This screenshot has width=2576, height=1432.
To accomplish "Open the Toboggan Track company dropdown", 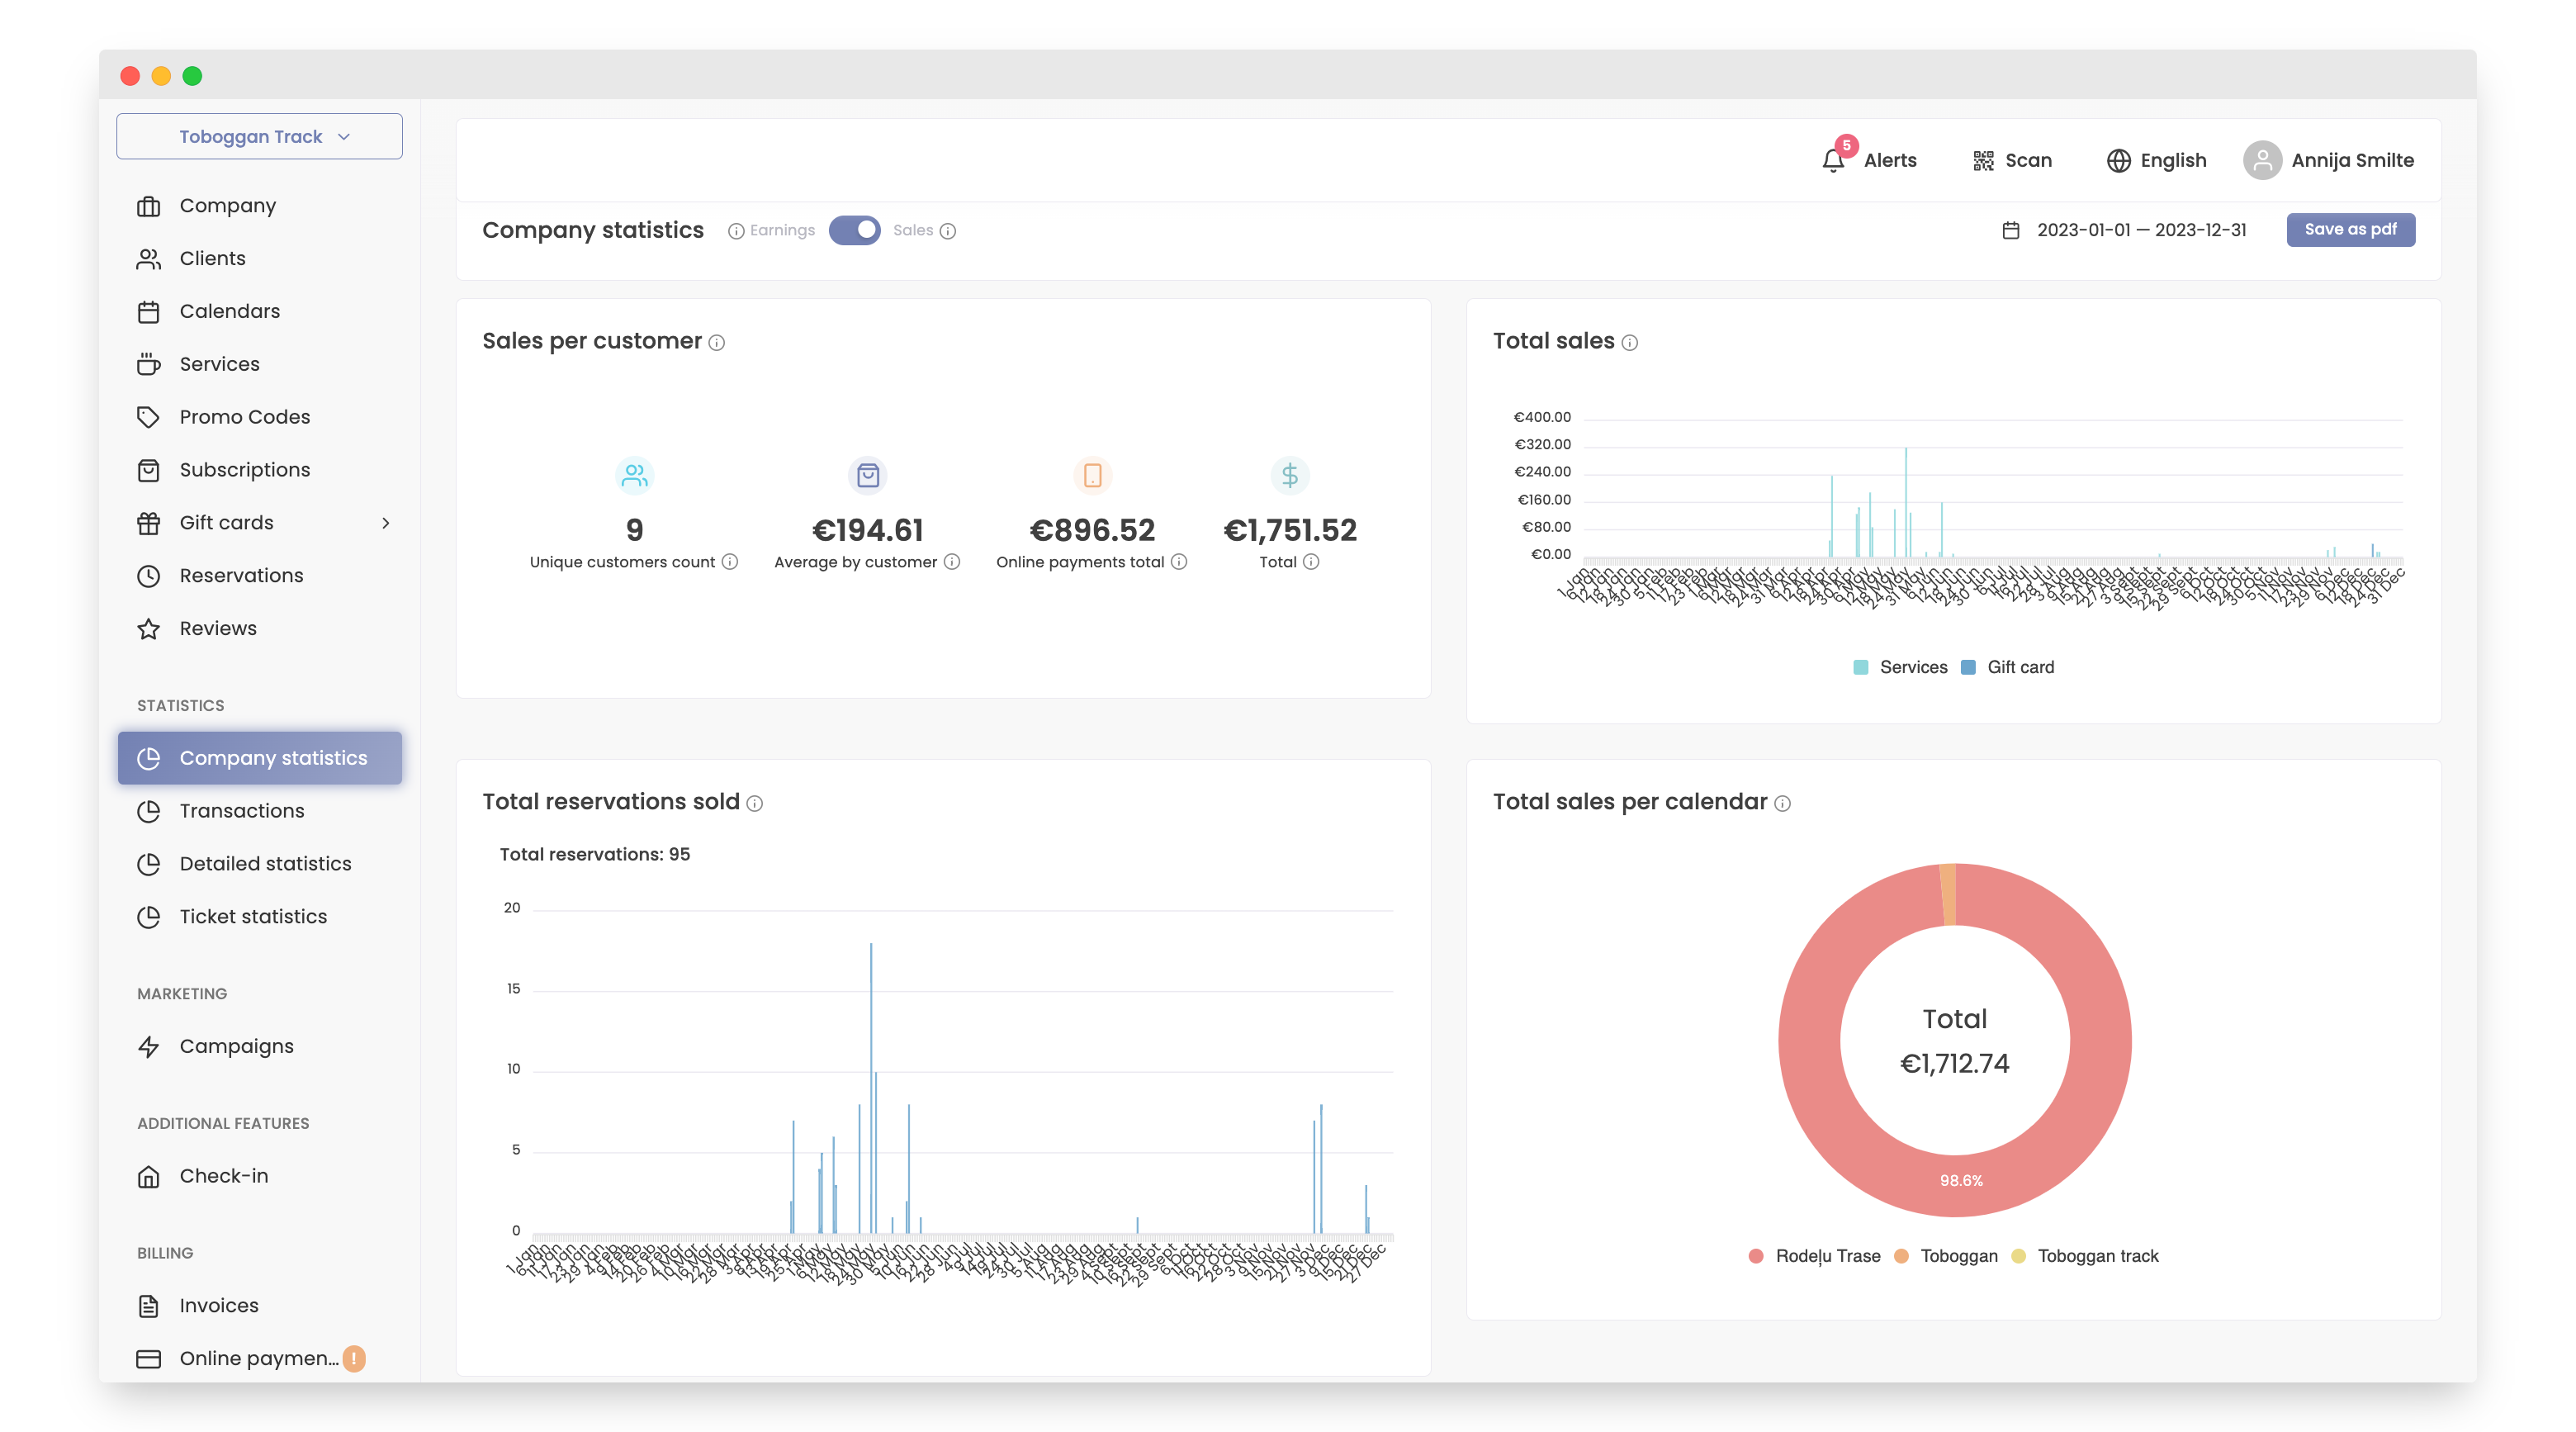I will point(259,136).
